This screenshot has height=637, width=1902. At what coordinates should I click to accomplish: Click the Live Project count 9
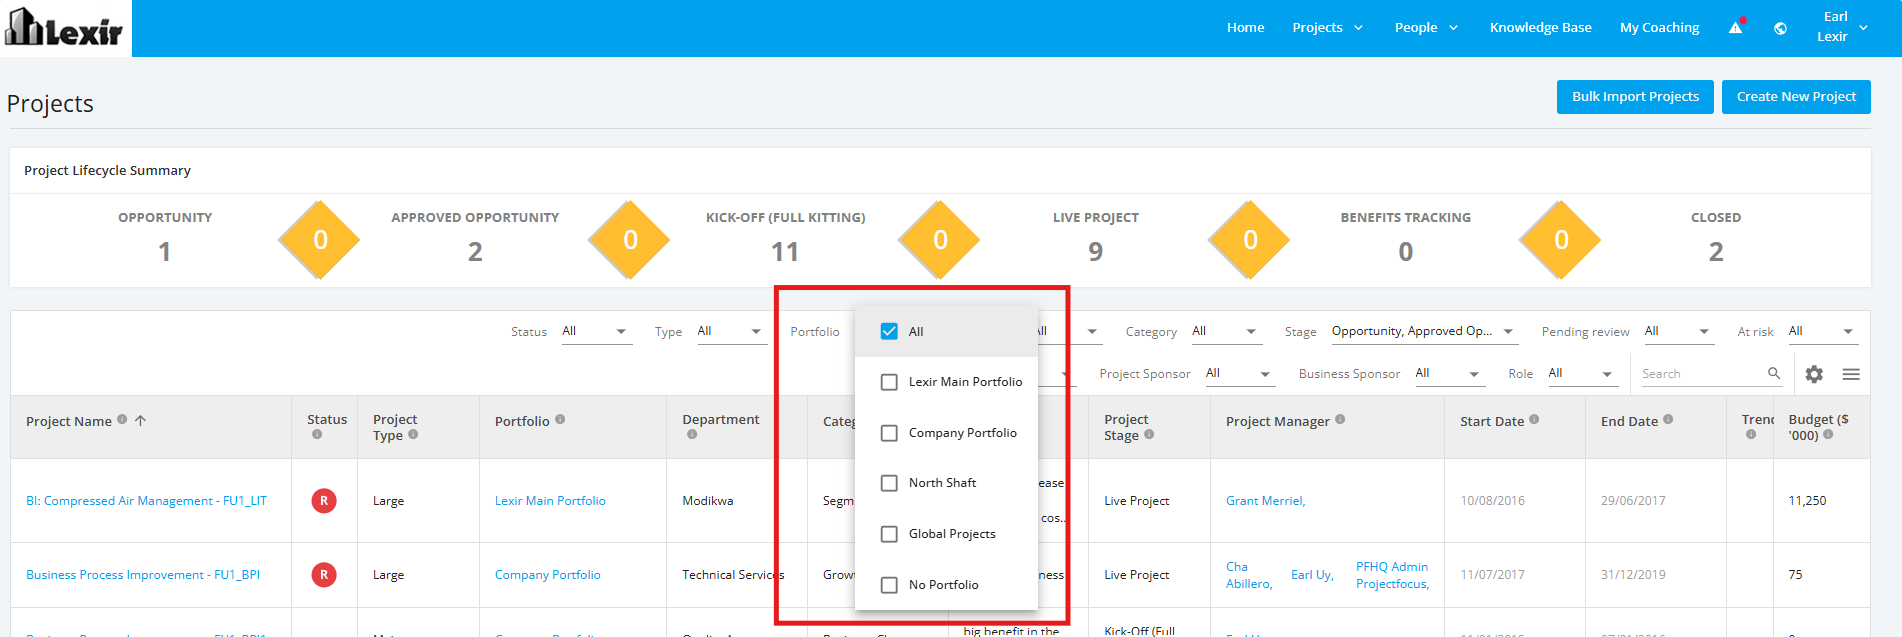pyautogui.click(x=1096, y=252)
